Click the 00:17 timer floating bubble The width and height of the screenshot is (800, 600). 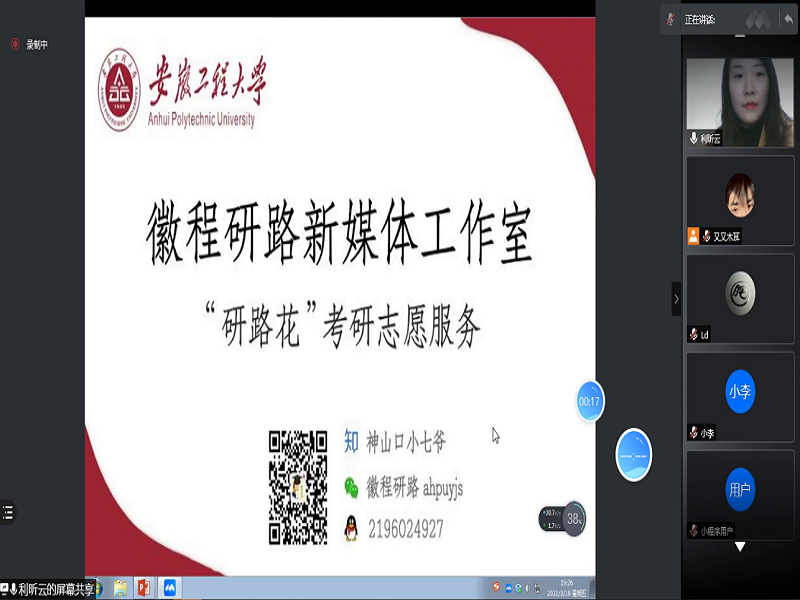(x=589, y=401)
